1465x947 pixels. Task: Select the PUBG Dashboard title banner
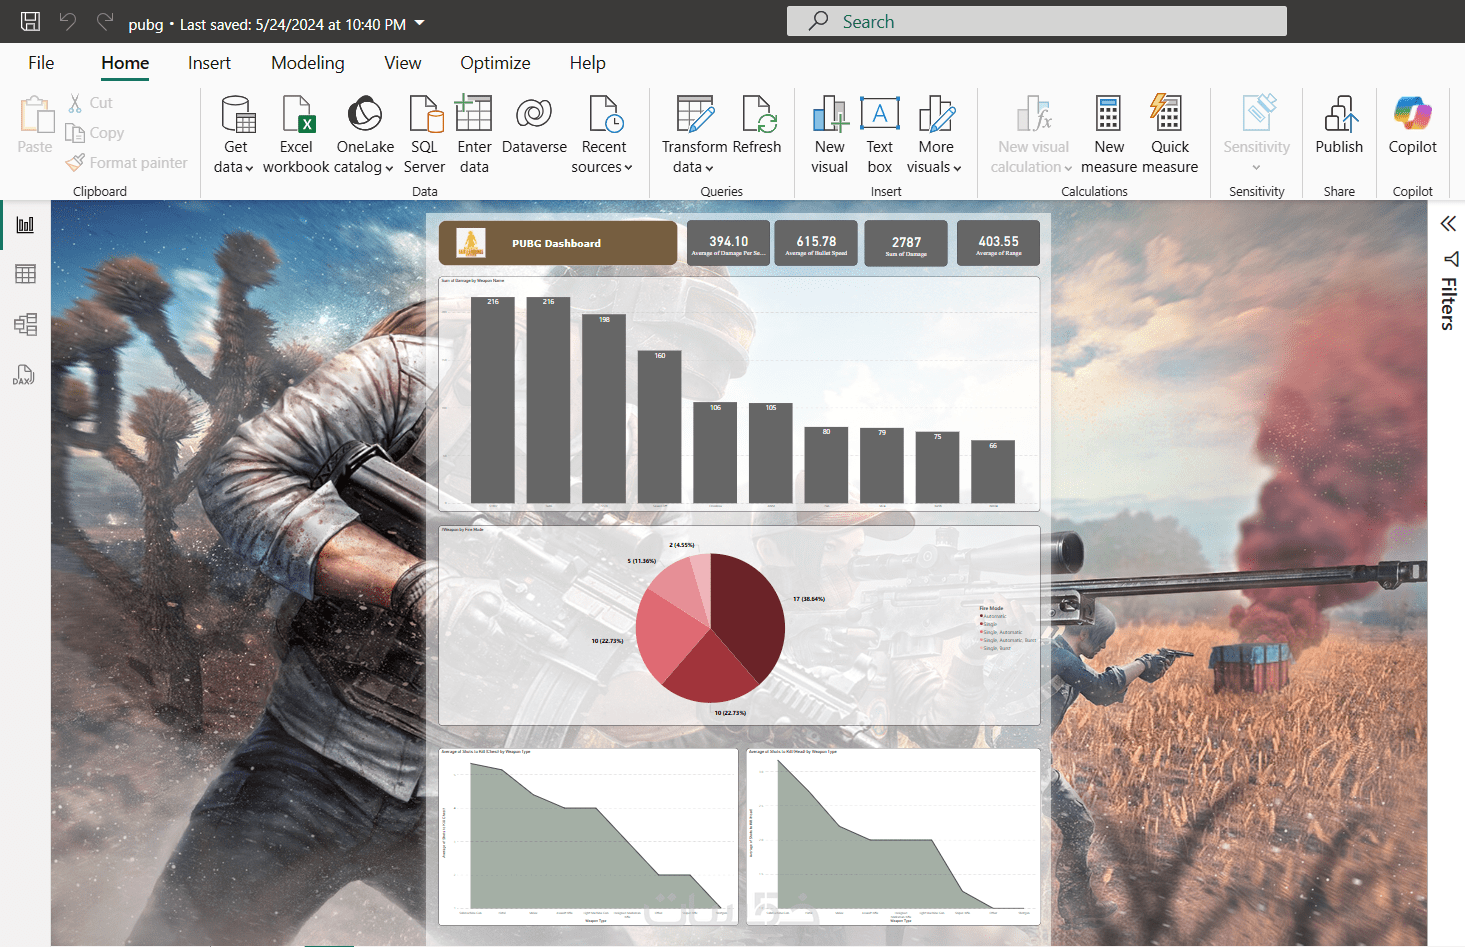click(558, 243)
